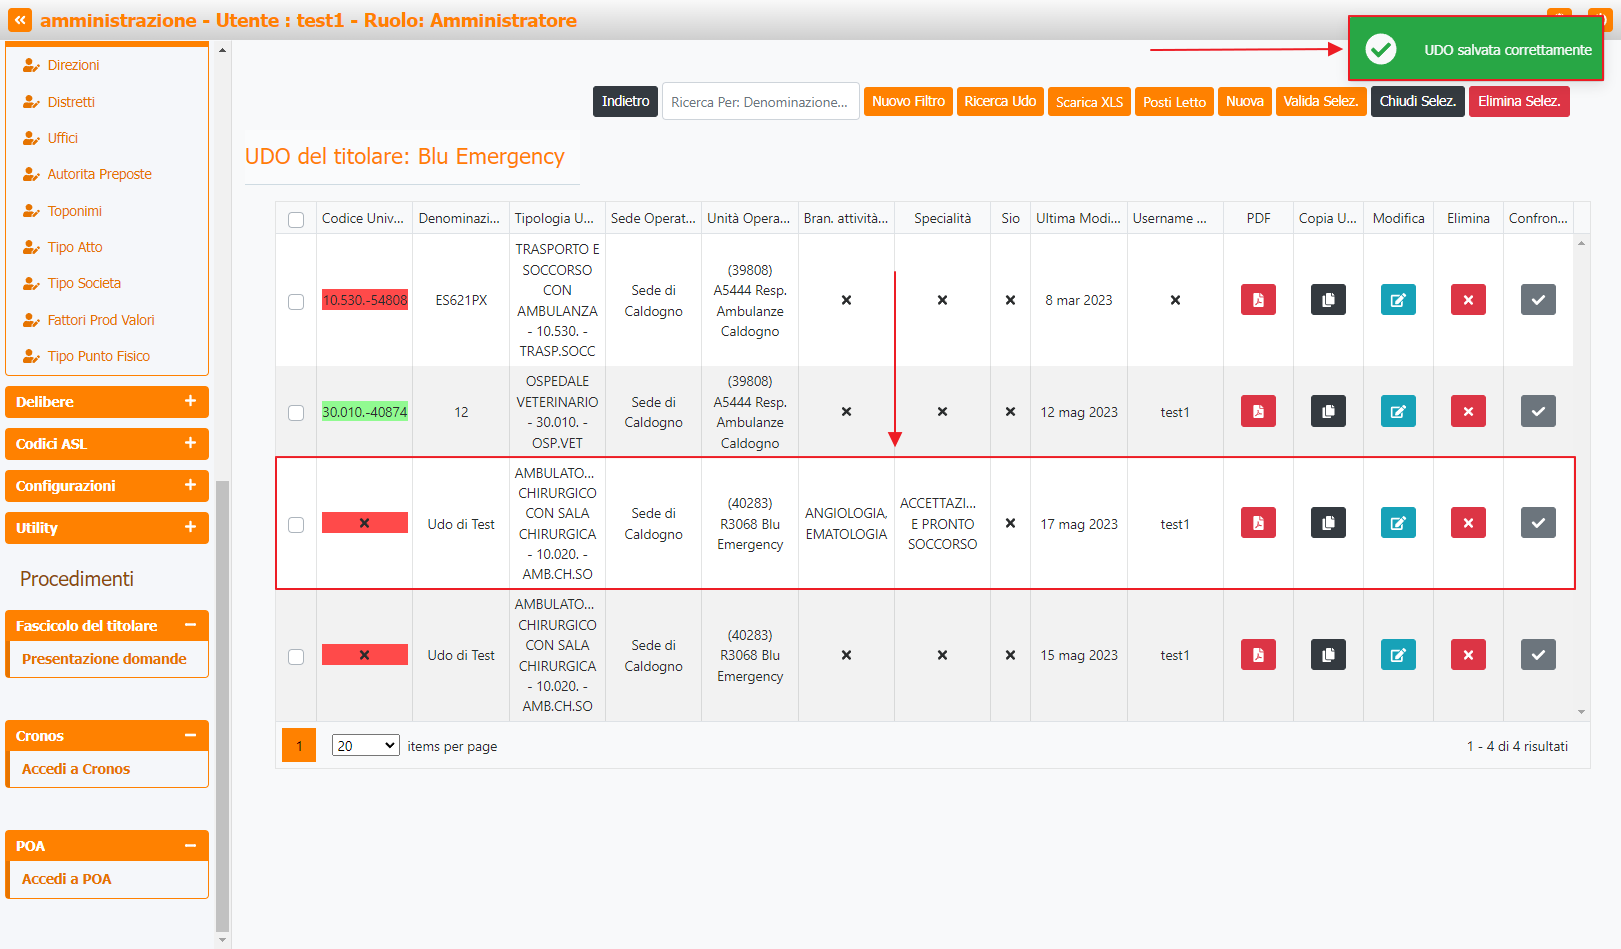The image size is (1621, 949).
Task: Delete Udo di Test dated 15 mag 2023
Action: 1468,655
